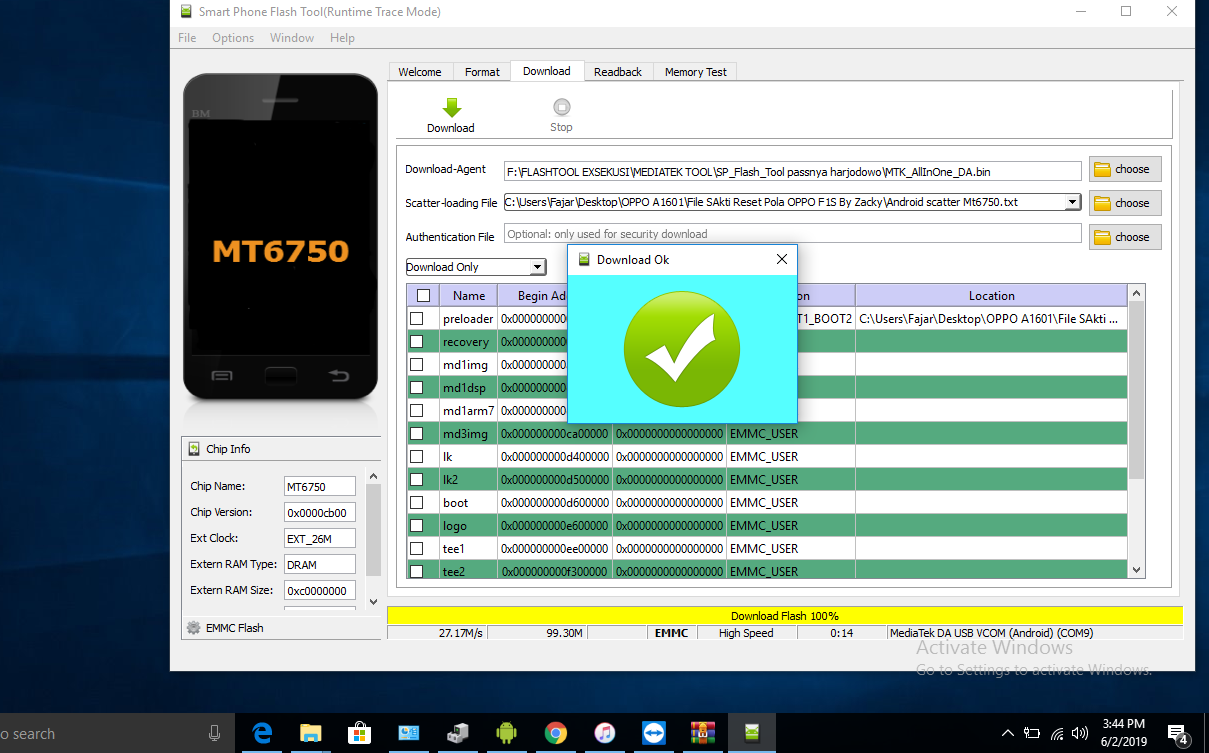Switch to the Readback tab
The width and height of the screenshot is (1209, 753).
click(618, 72)
